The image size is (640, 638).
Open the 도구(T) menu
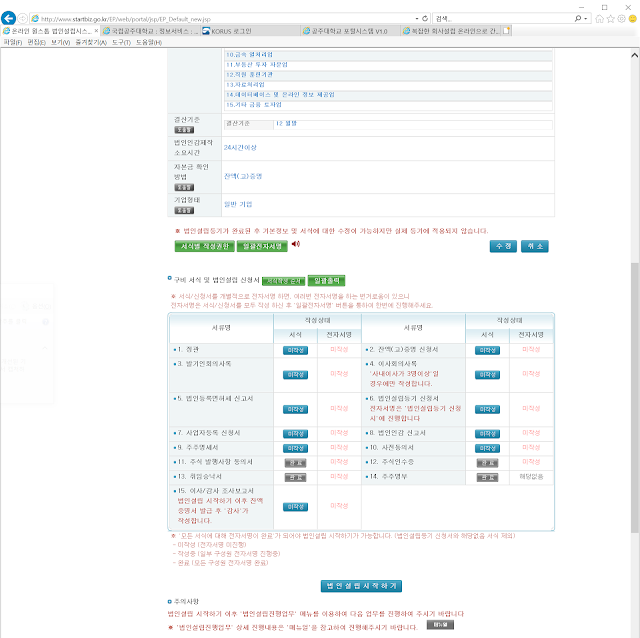121,42
